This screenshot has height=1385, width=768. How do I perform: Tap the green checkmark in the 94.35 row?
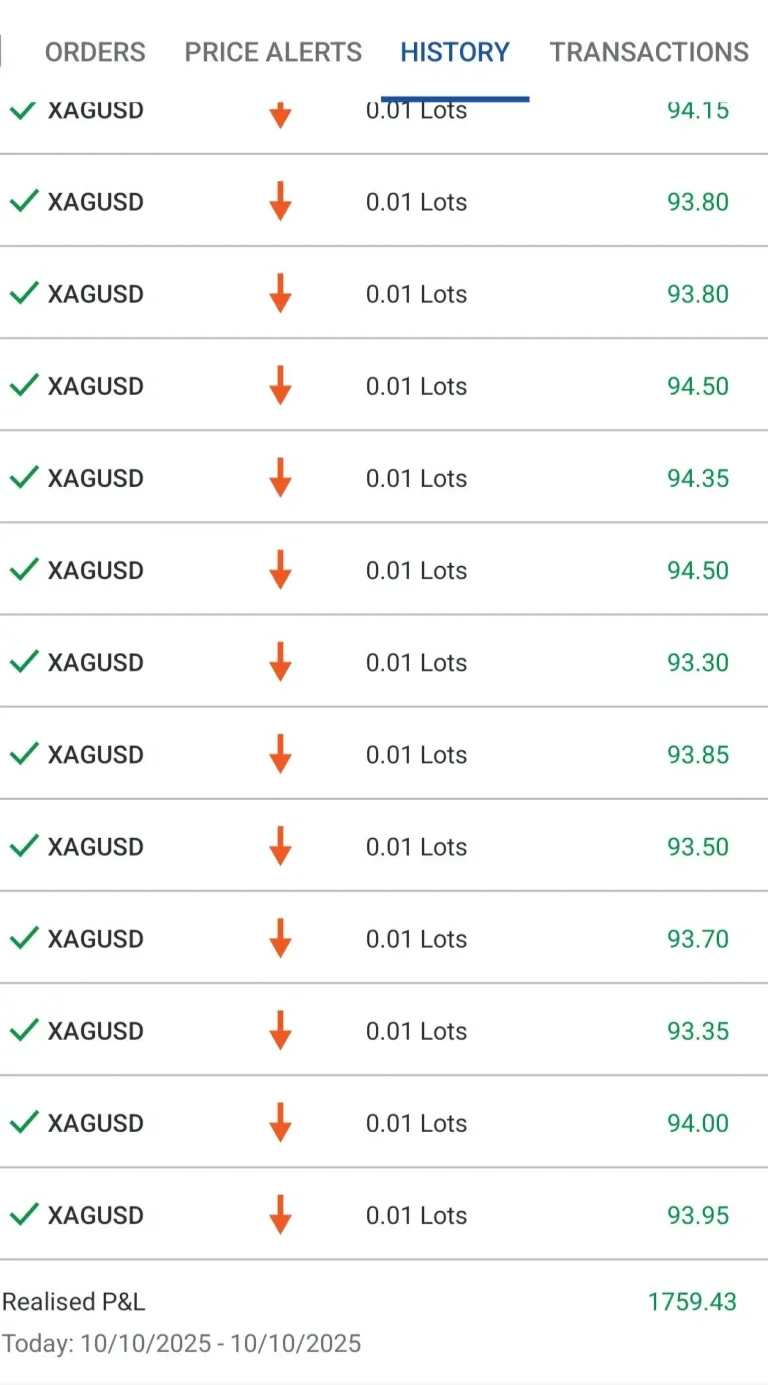tap(24, 477)
